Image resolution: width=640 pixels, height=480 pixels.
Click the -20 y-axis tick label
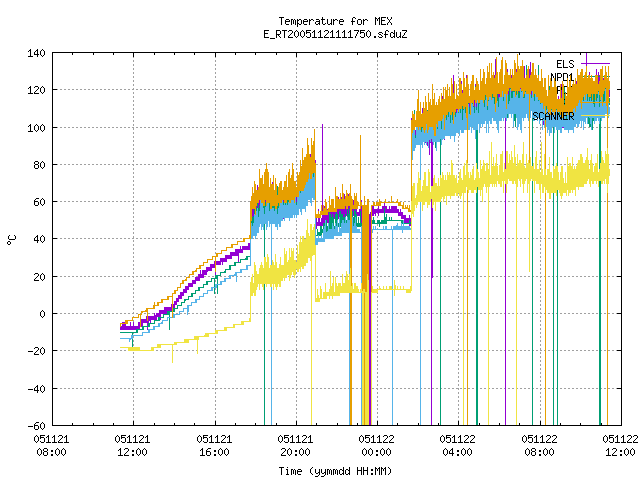[36, 351]
